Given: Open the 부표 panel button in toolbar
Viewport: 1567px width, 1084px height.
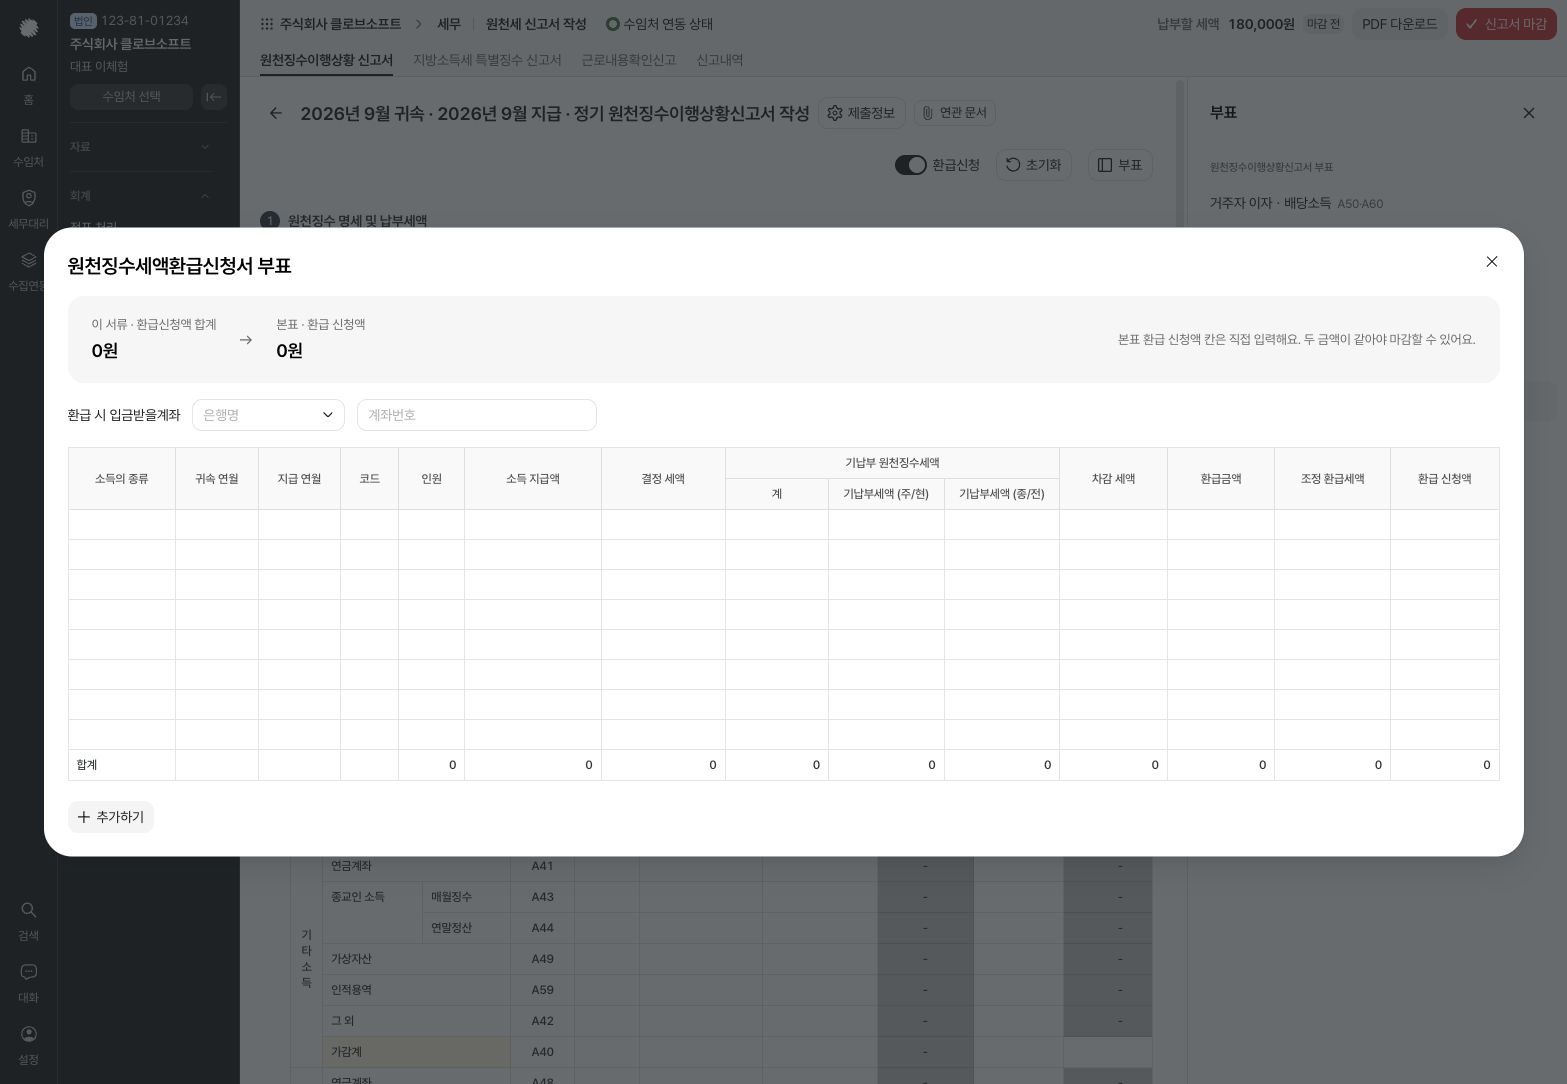Looking at the screenshot, I should (1120, 165).
